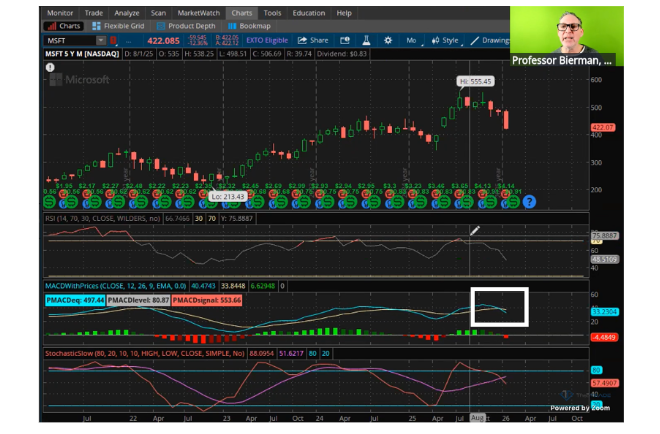The image size is (660, 434).
Task: Click the MACD histogram value 6.62948
Action: [x=263, y=286]
